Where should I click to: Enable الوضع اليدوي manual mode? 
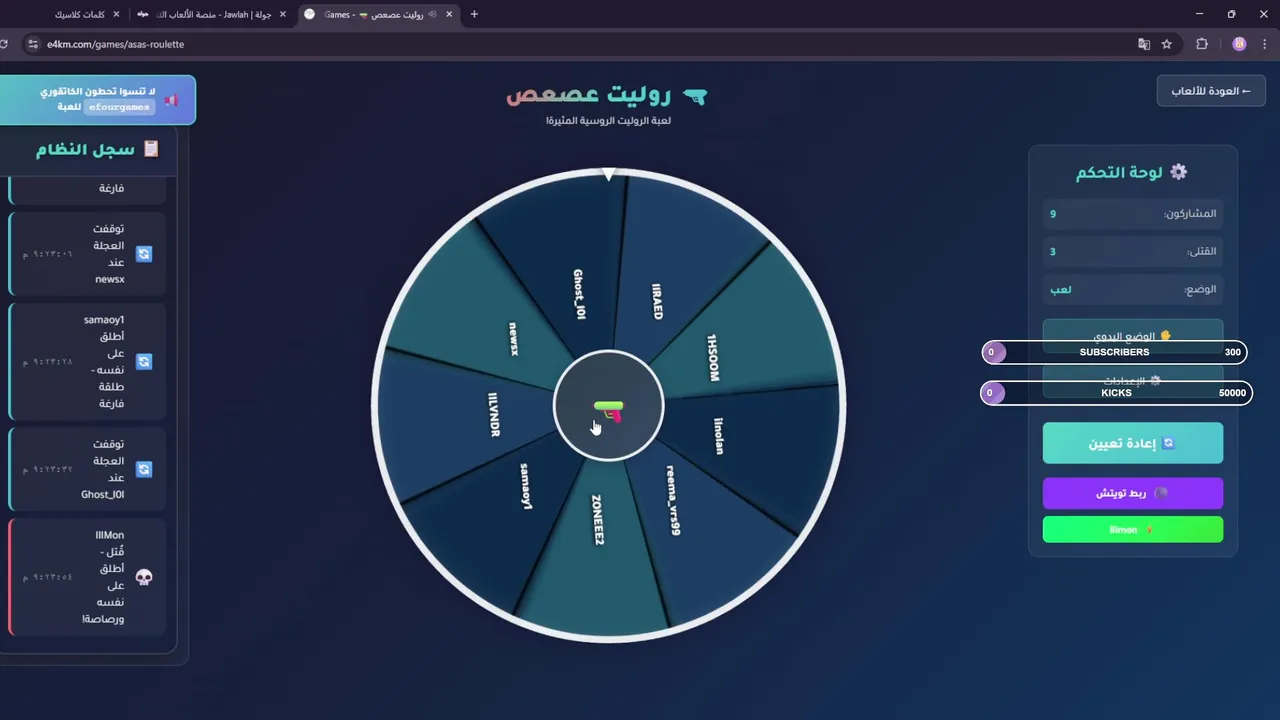[x=1133, y=334]
